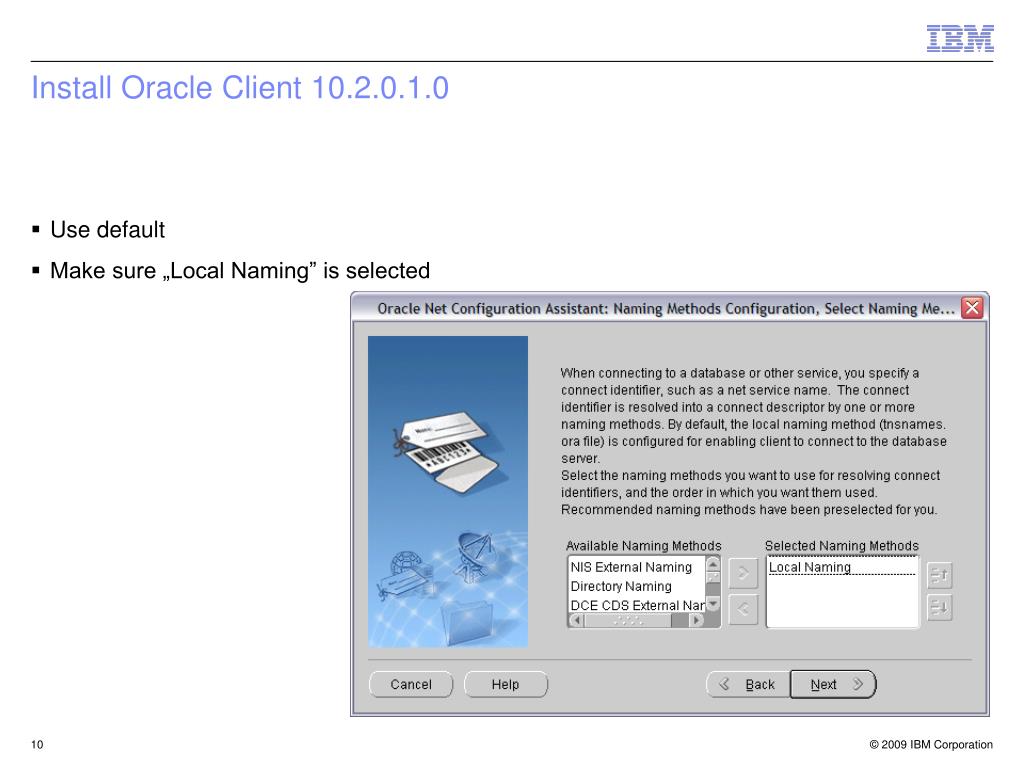Remove method with left arrow button

point(743,609)
